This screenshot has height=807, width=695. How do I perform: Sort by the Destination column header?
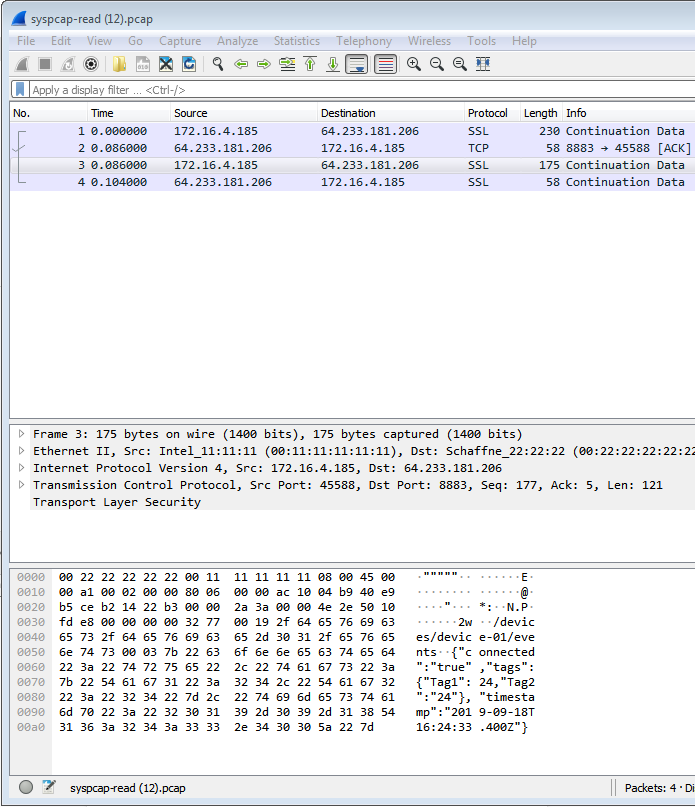coord(391,113)
